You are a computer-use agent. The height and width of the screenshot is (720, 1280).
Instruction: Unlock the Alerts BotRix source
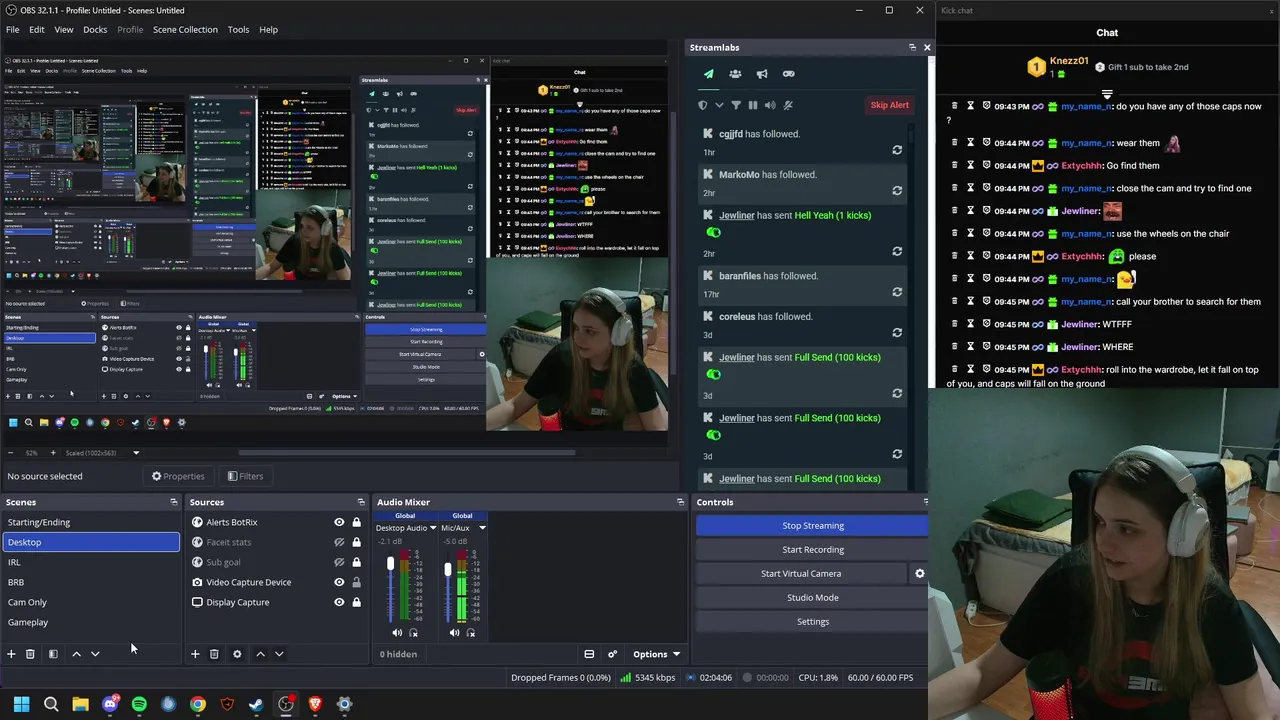356,522
